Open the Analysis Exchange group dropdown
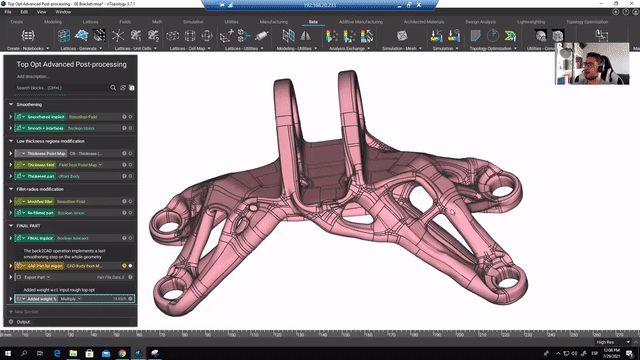 [x=369, y=48]
